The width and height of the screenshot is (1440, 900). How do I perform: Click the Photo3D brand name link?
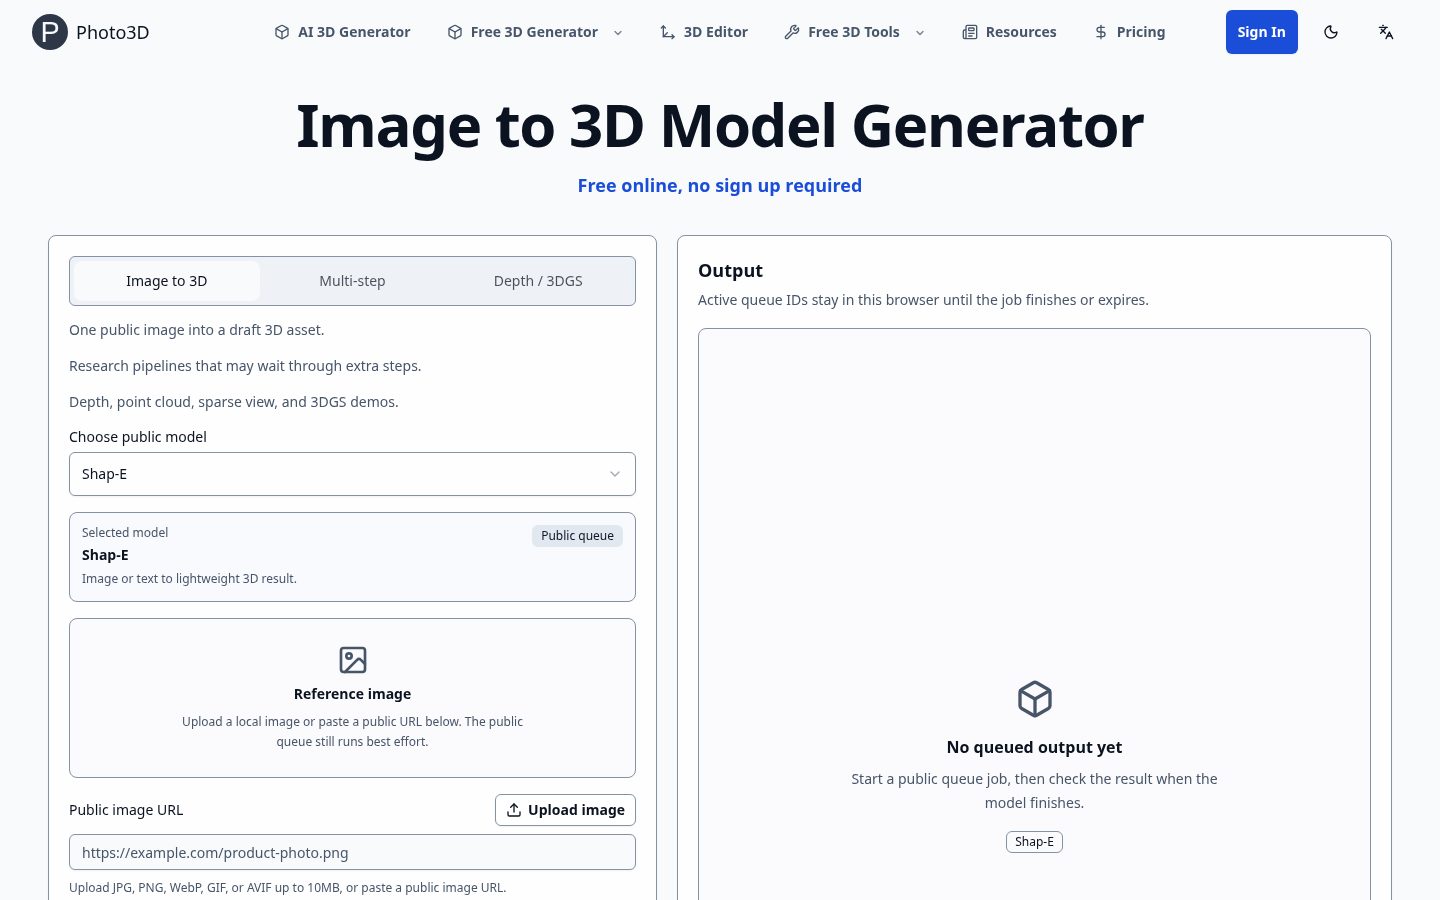point(113,32)
